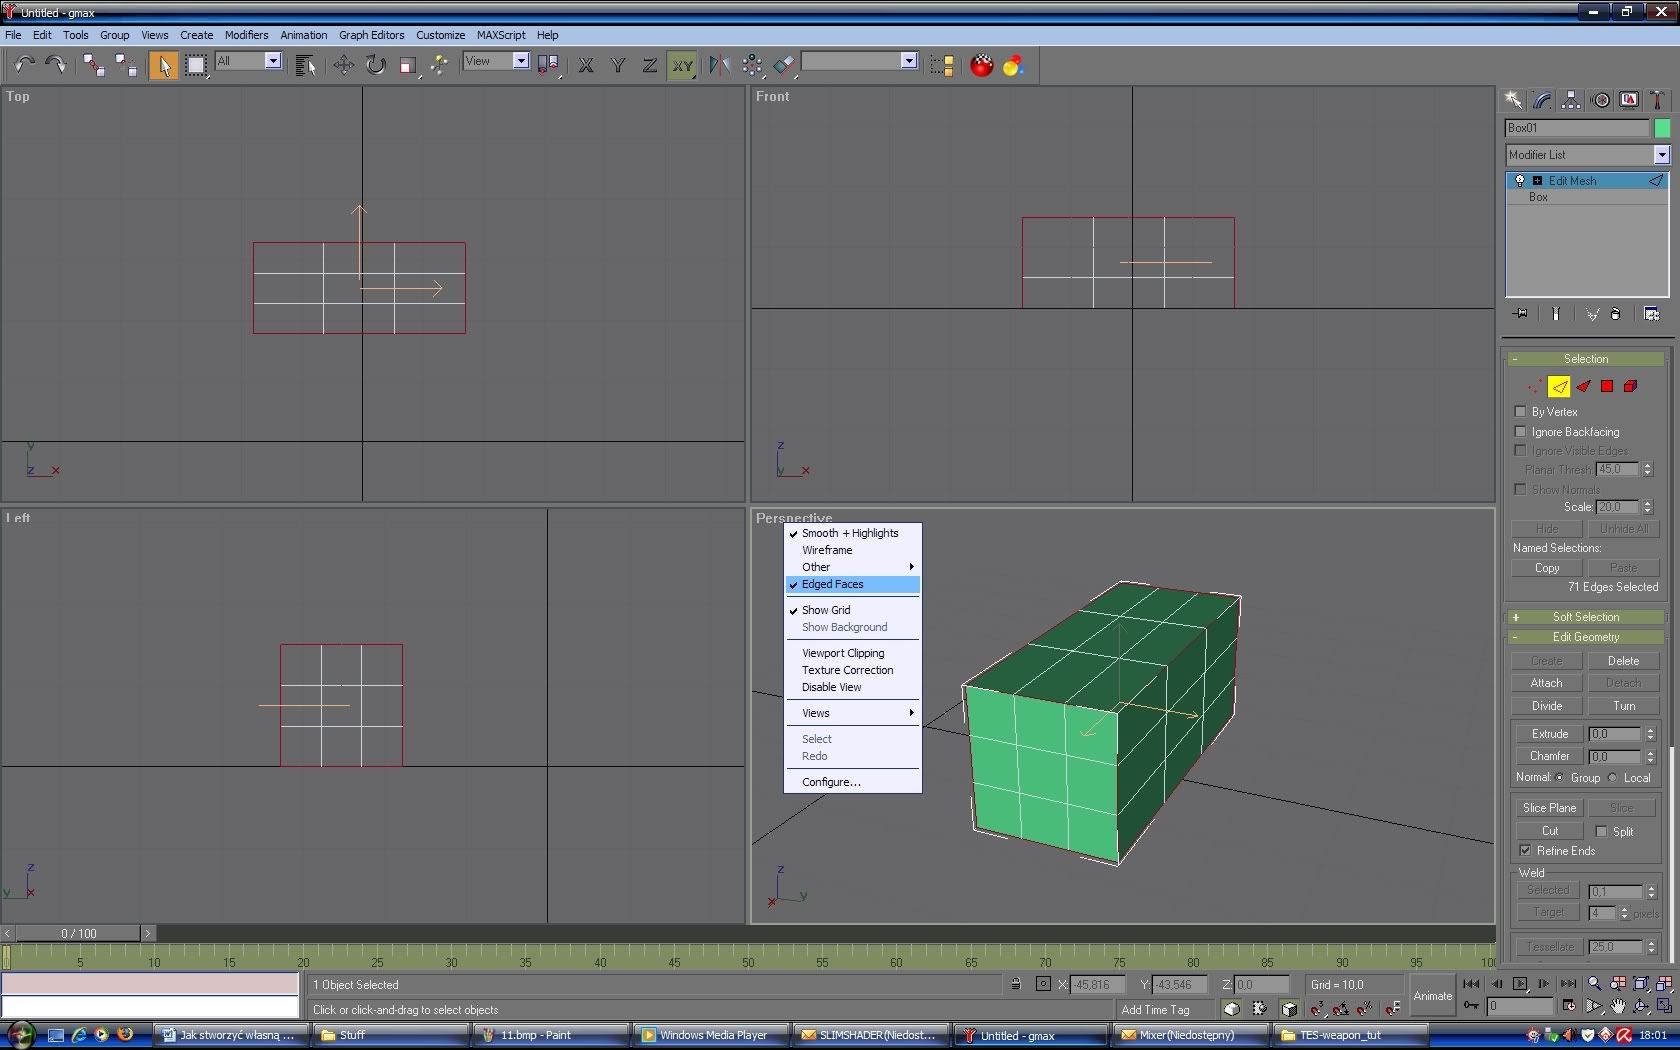Open the Modifiers menu

click(246, 35)
